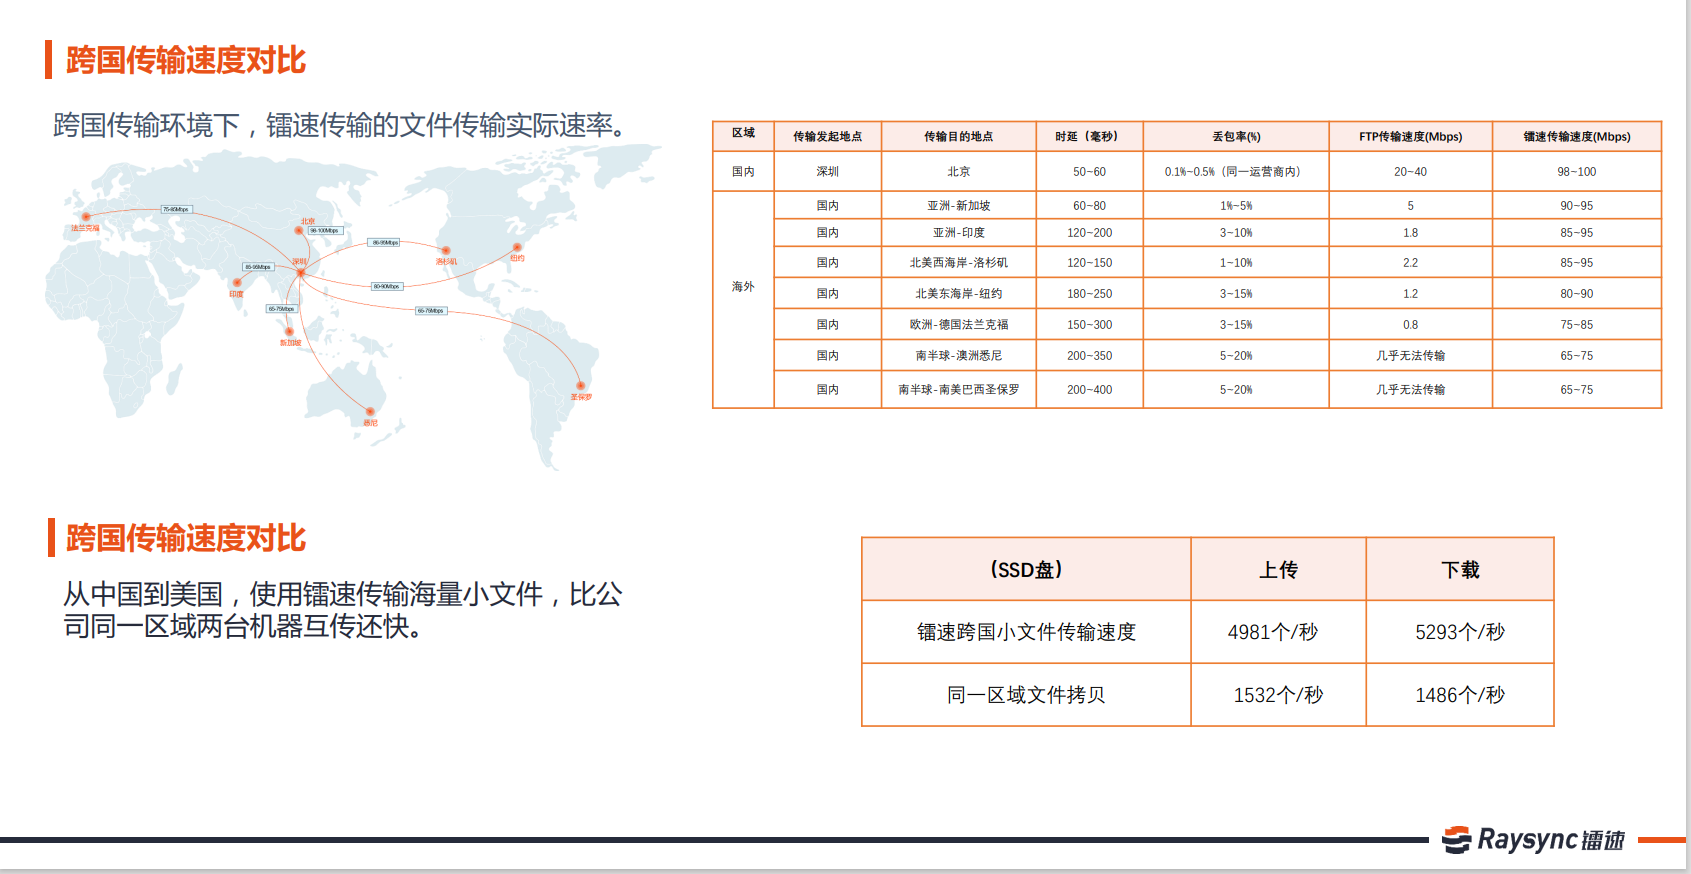Click the 180~250 latency cell
Viewport: 1691px width, 874px height.
click(1089, 293)
